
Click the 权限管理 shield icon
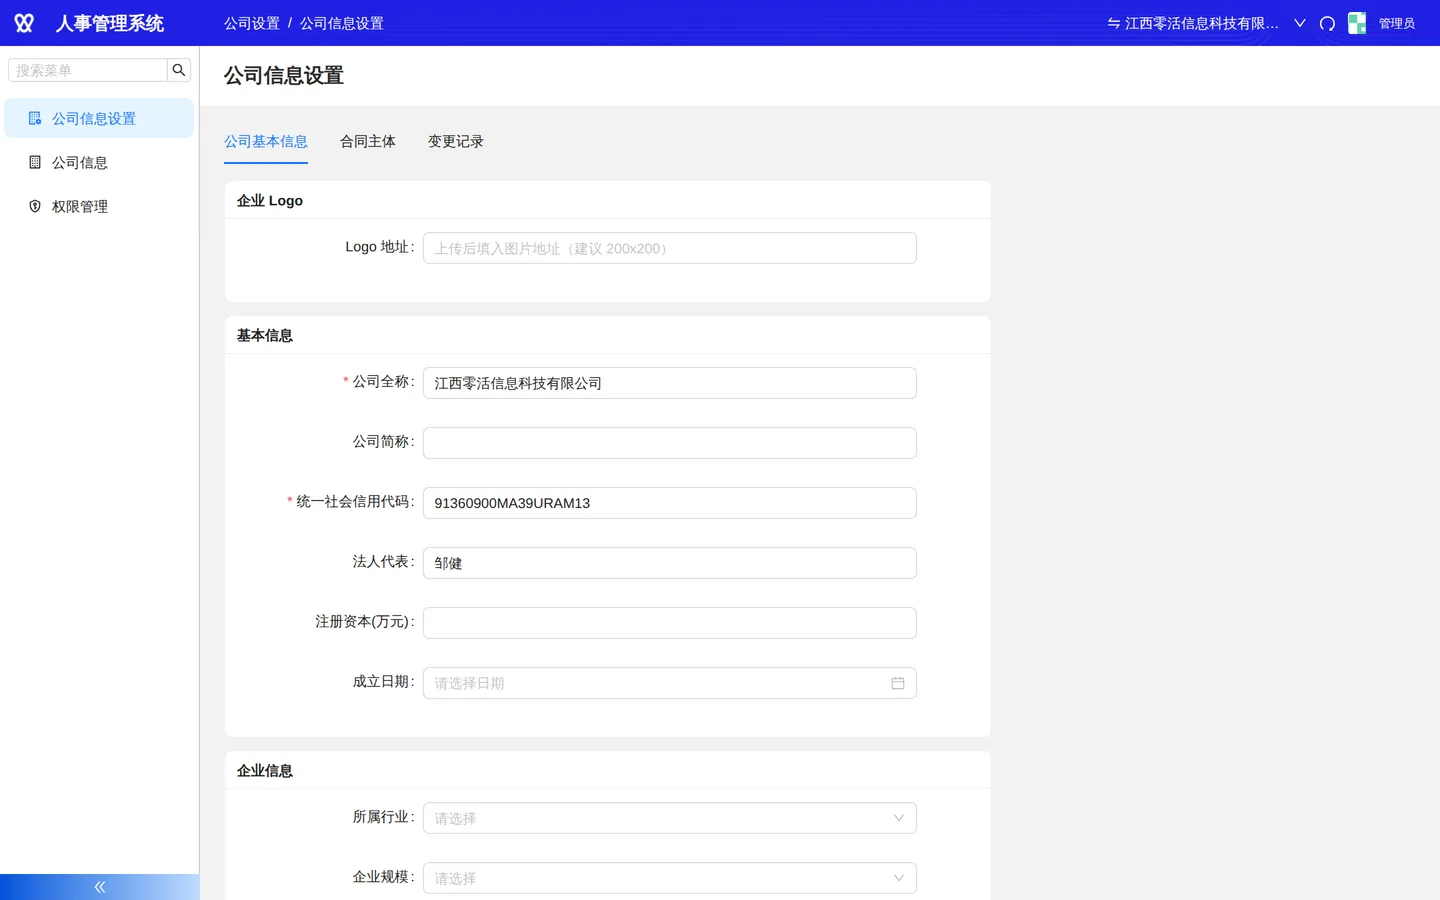[35, 206]
